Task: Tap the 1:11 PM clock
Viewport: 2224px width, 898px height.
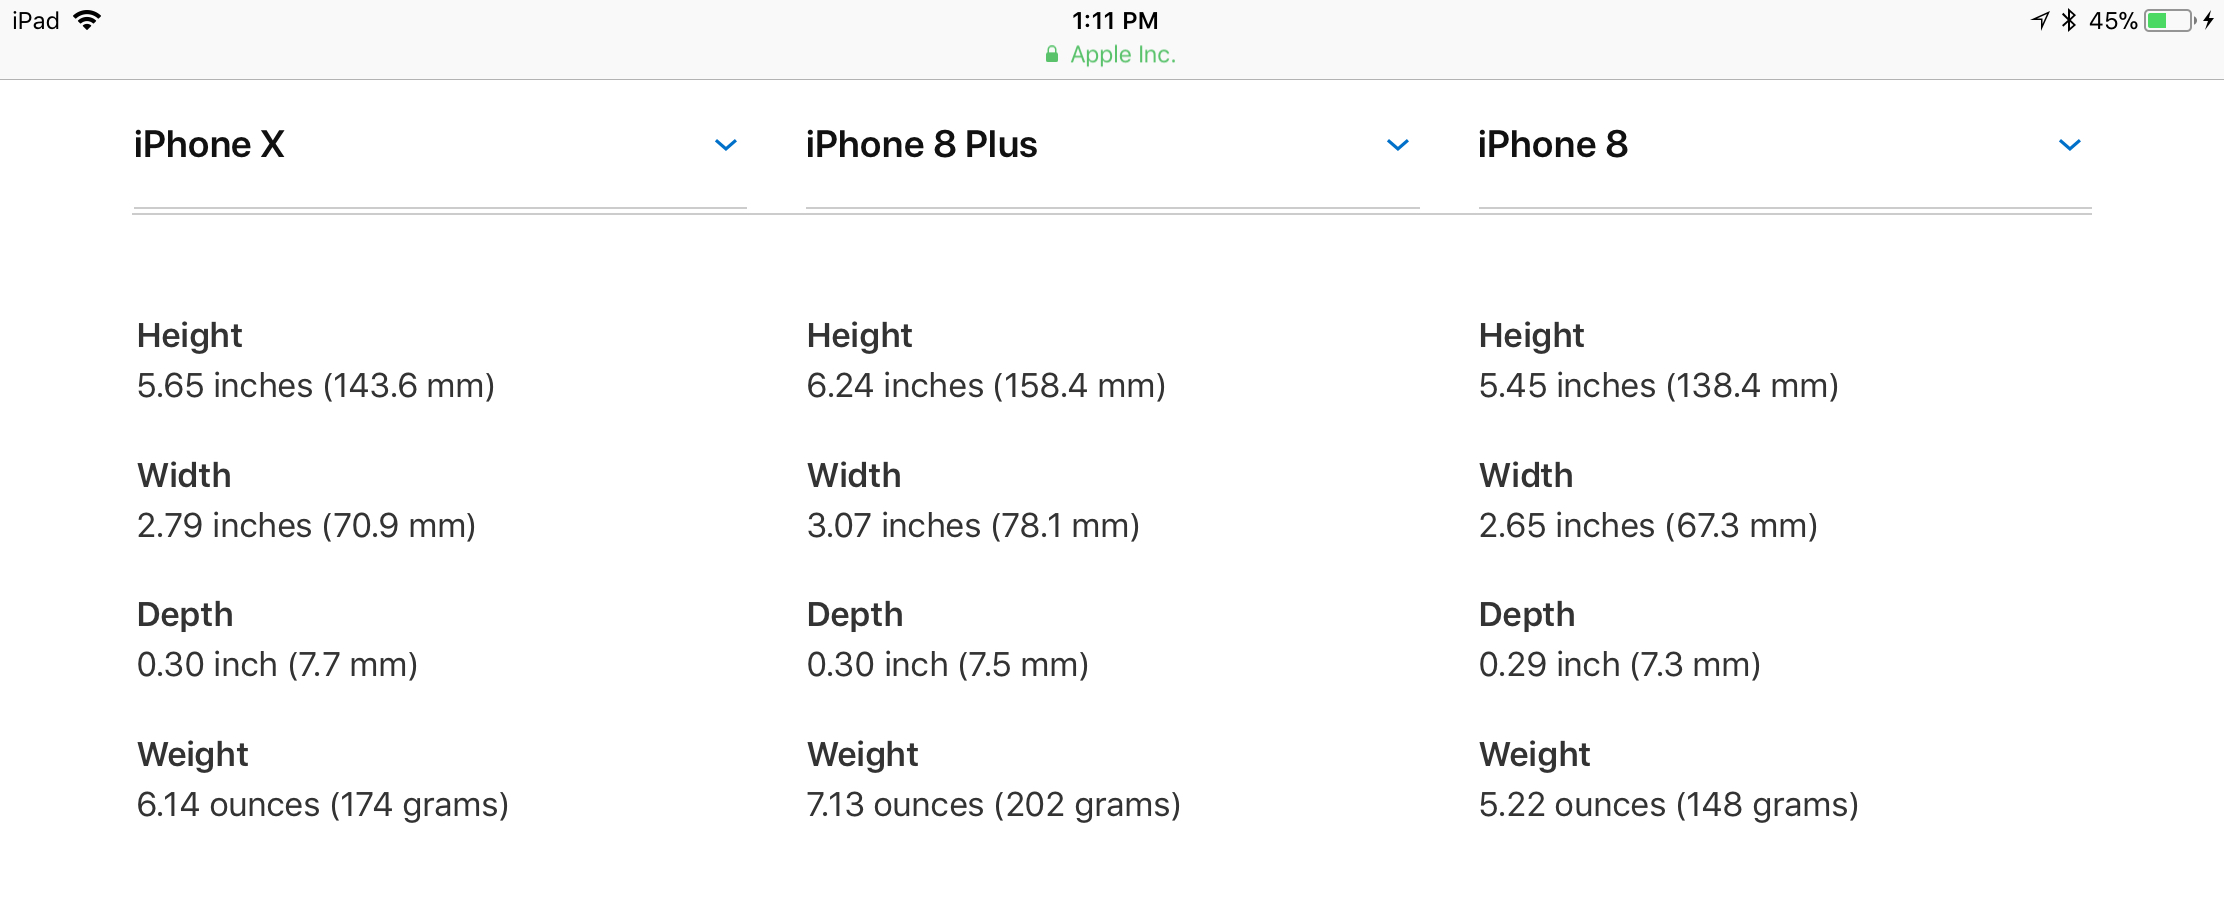Action: 1114,20
